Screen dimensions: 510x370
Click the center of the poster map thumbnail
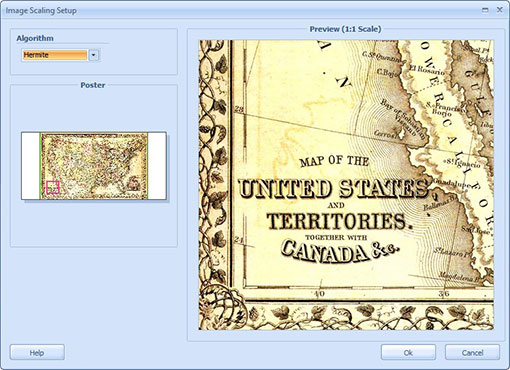click(94, 166)
